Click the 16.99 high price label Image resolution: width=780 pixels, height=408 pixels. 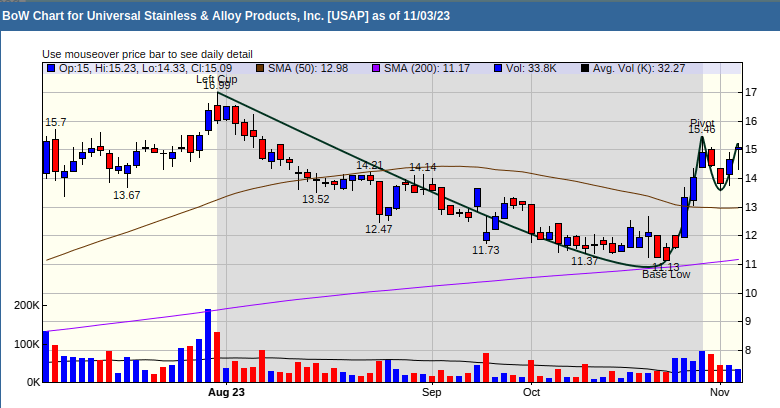[216, 86]
